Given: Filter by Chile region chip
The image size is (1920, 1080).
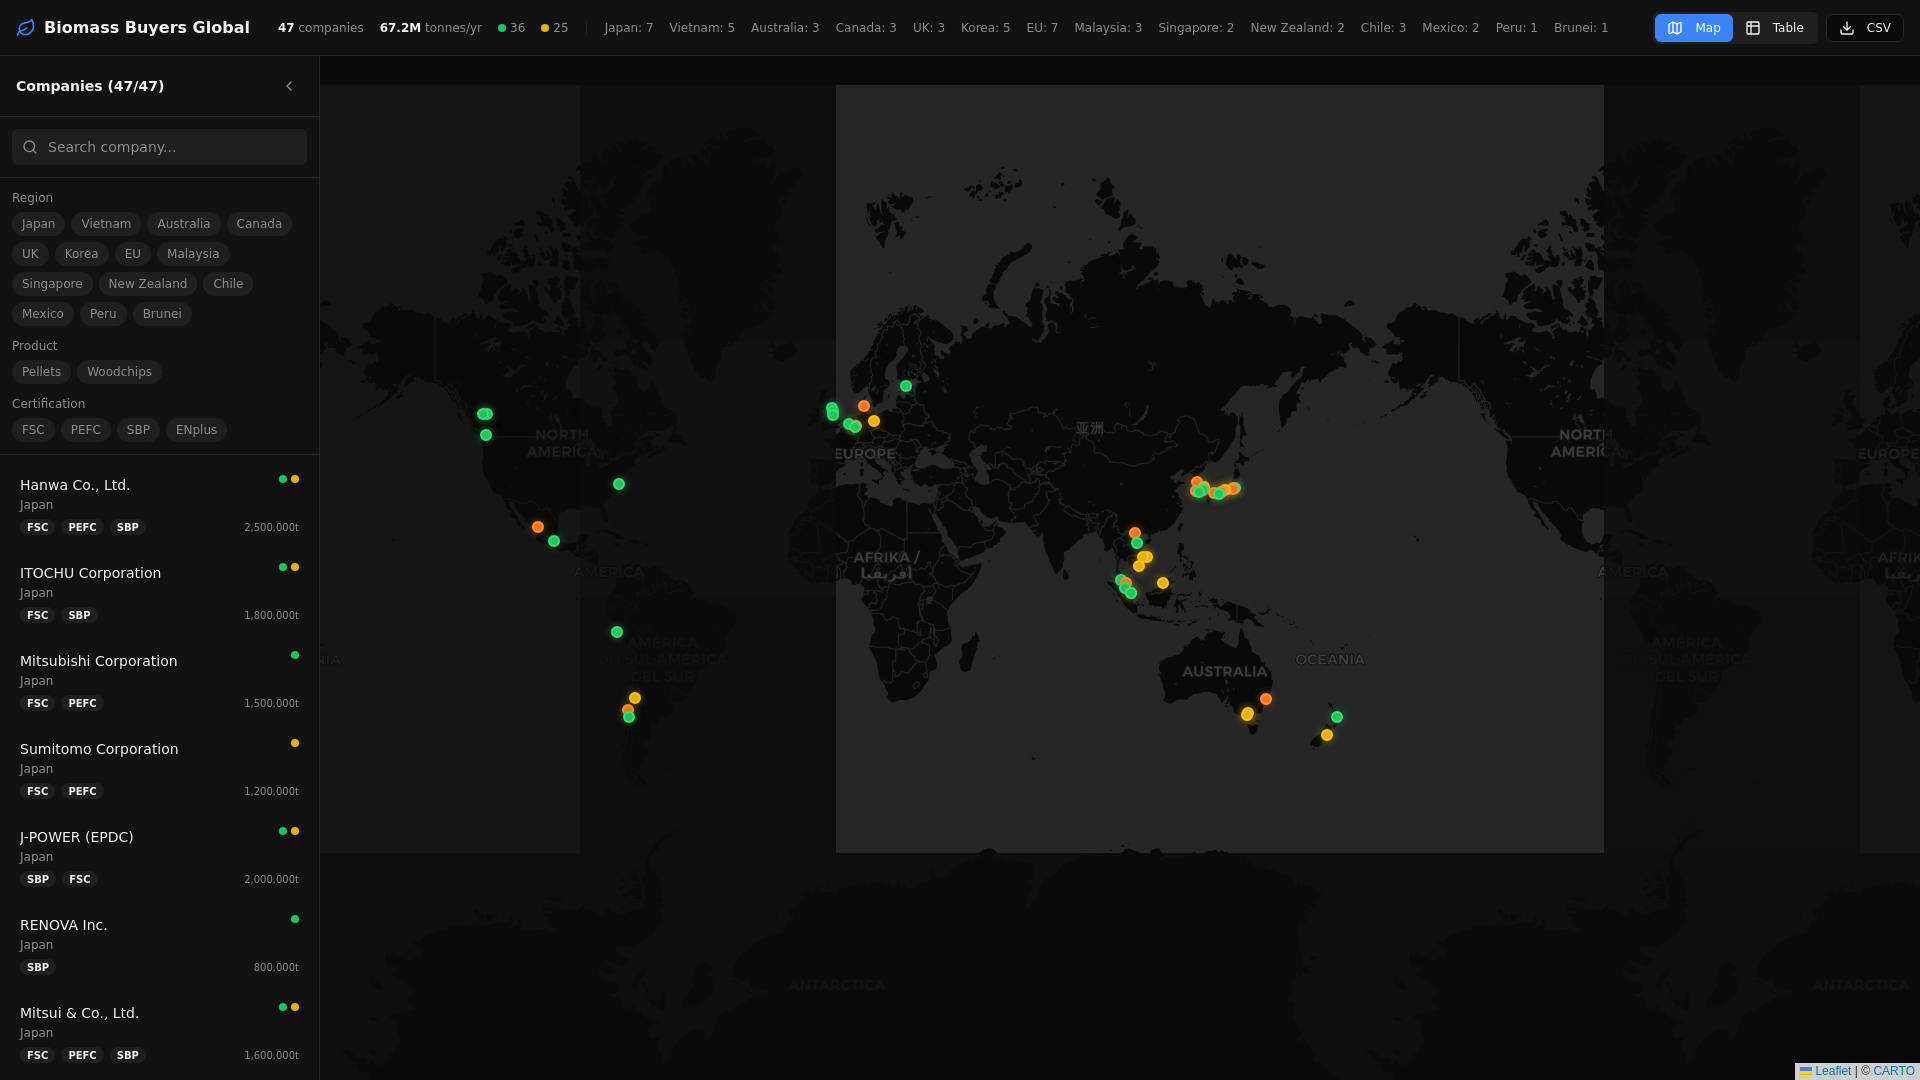Looking at the screenshot, I should 228,284.
